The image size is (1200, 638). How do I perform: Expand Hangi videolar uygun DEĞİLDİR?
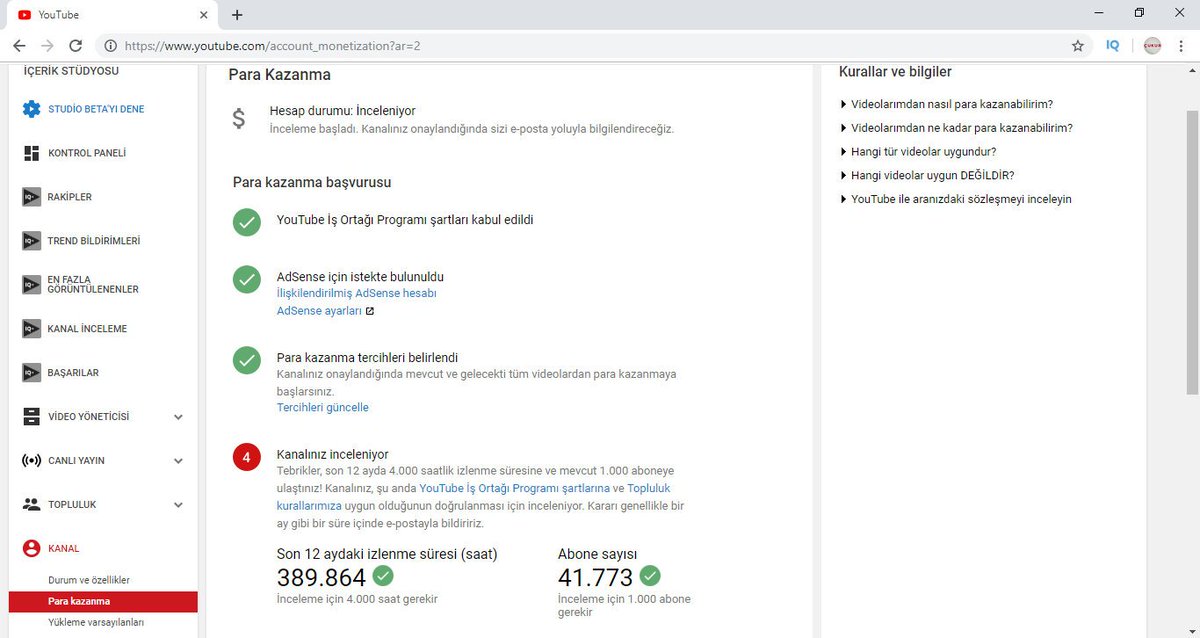pyautogui.click(x=927, y=175)
